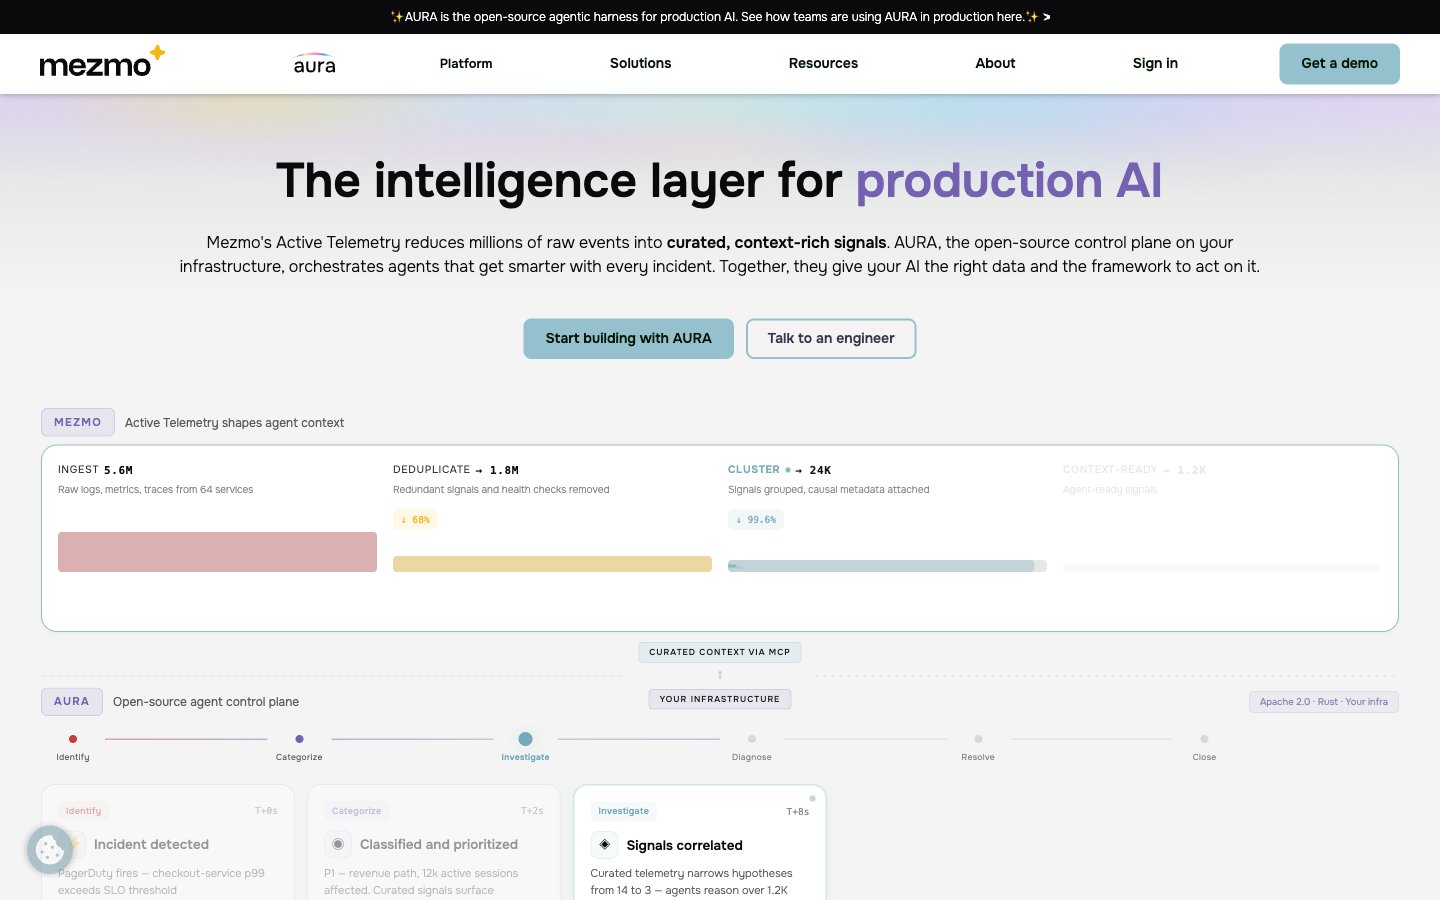Select the Investigate timeline step
This screenshot has width=1440, height=900.
click(x=525, y=745)
